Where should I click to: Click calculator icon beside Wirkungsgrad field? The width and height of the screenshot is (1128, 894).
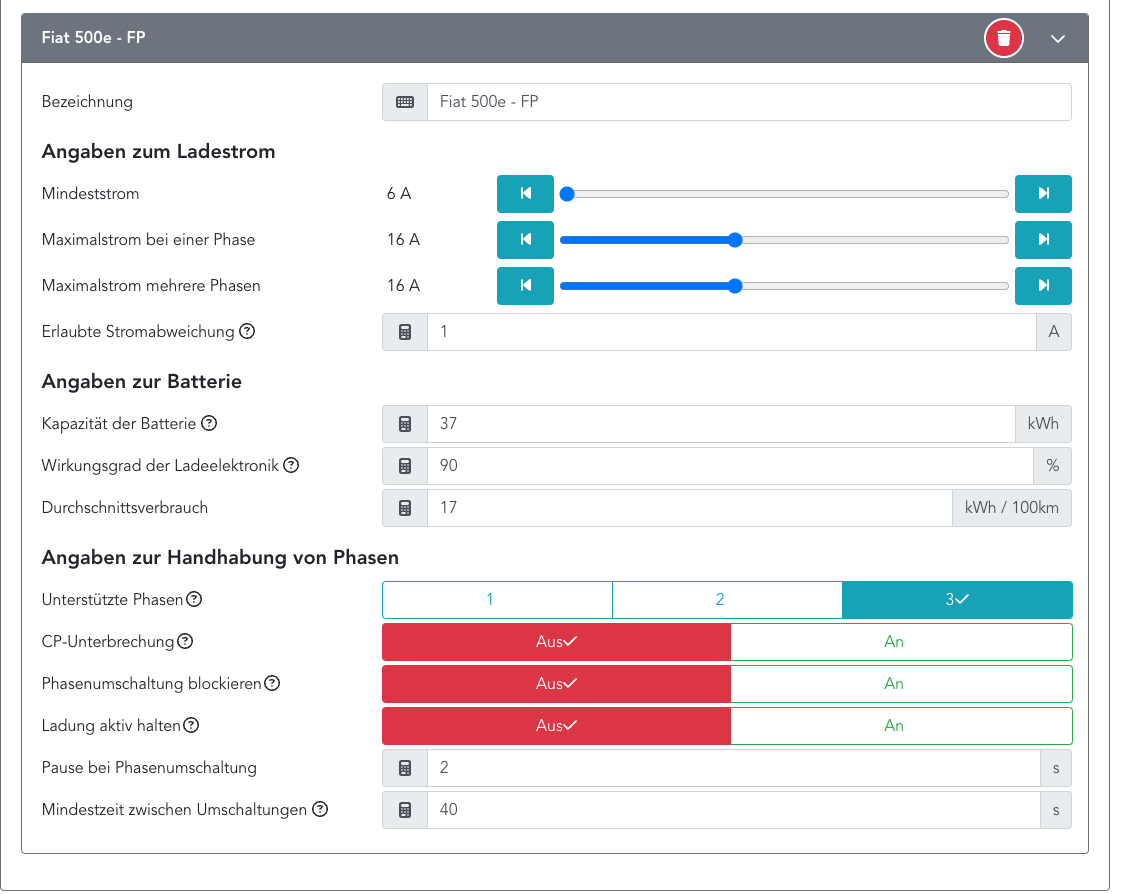[x=405, y=466]
